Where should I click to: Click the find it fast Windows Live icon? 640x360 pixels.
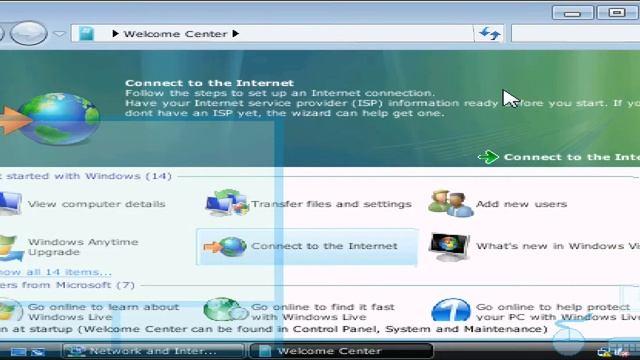point(226,310)
